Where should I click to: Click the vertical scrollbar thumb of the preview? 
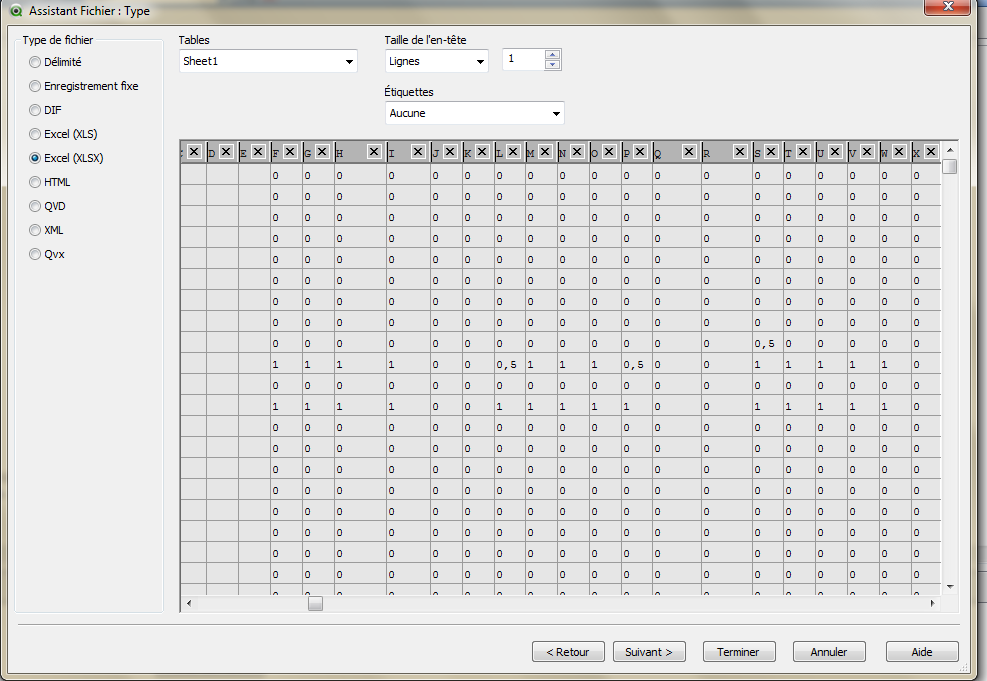pos(950,167)
